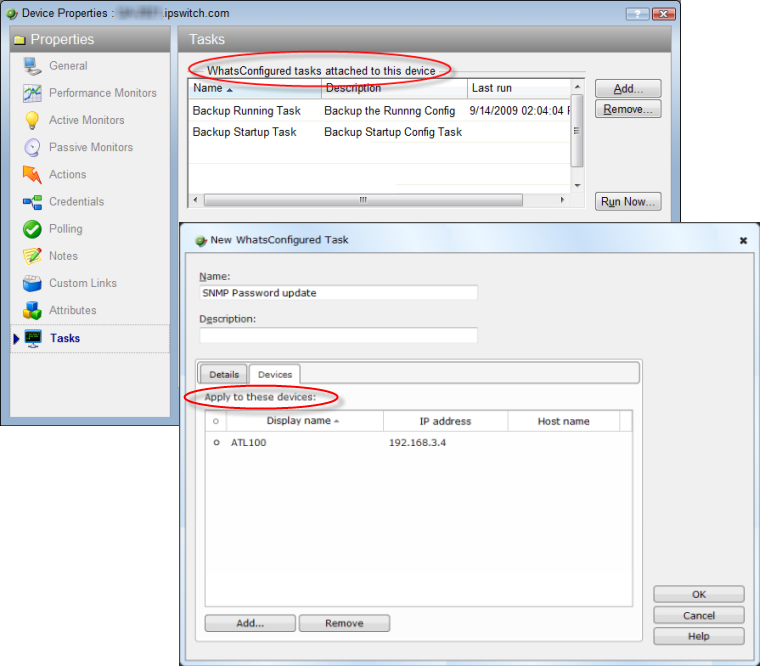Show the Custom Links section
The height and width of the screenshot is (672, 766).
[83, 283]
